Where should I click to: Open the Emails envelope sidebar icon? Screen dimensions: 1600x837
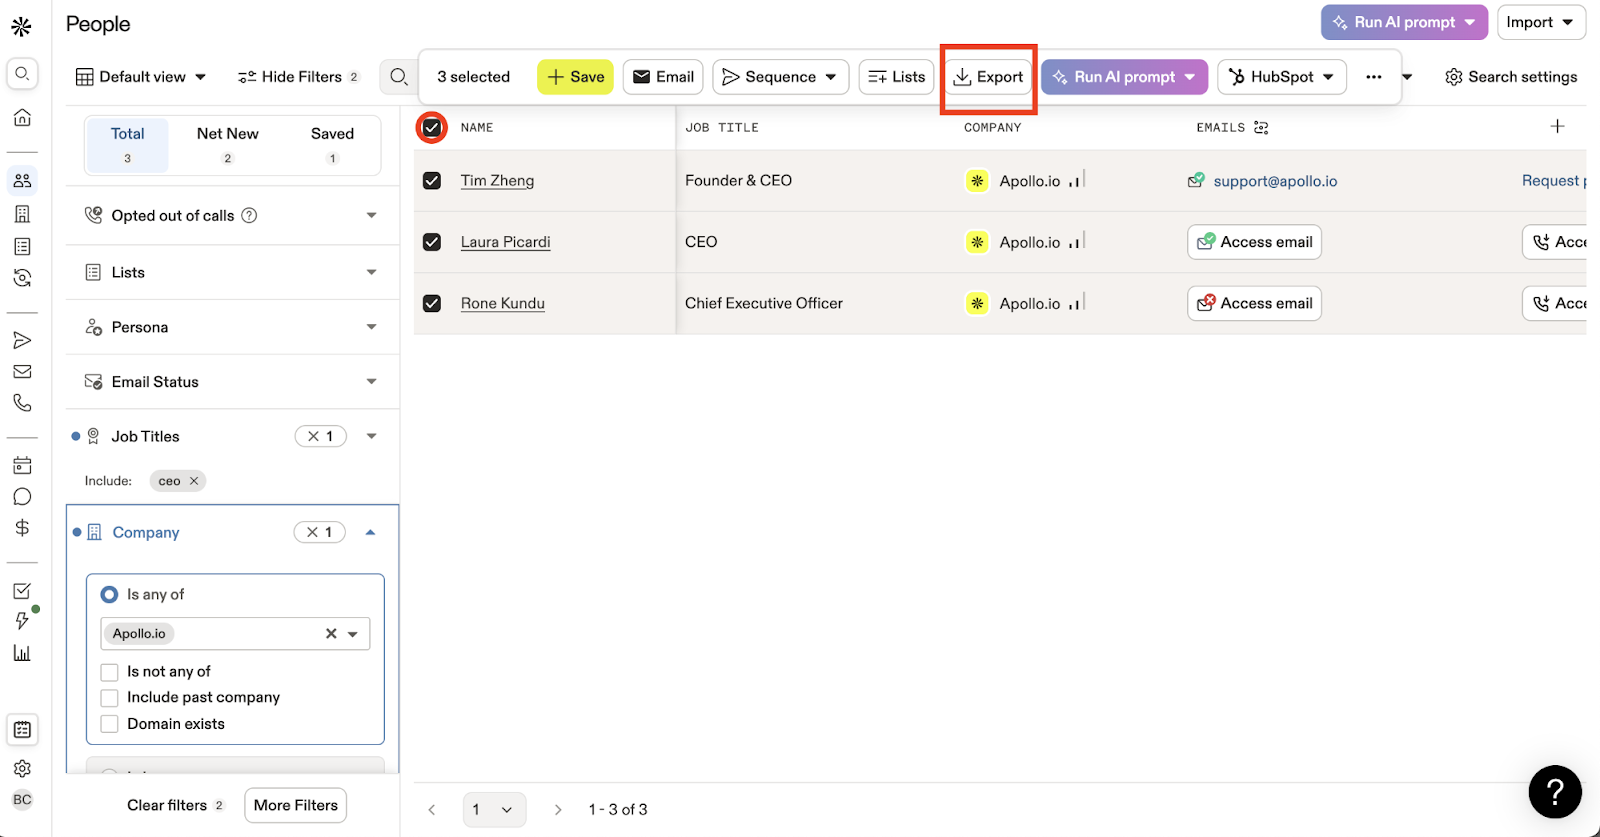click(x=22, y=372)
